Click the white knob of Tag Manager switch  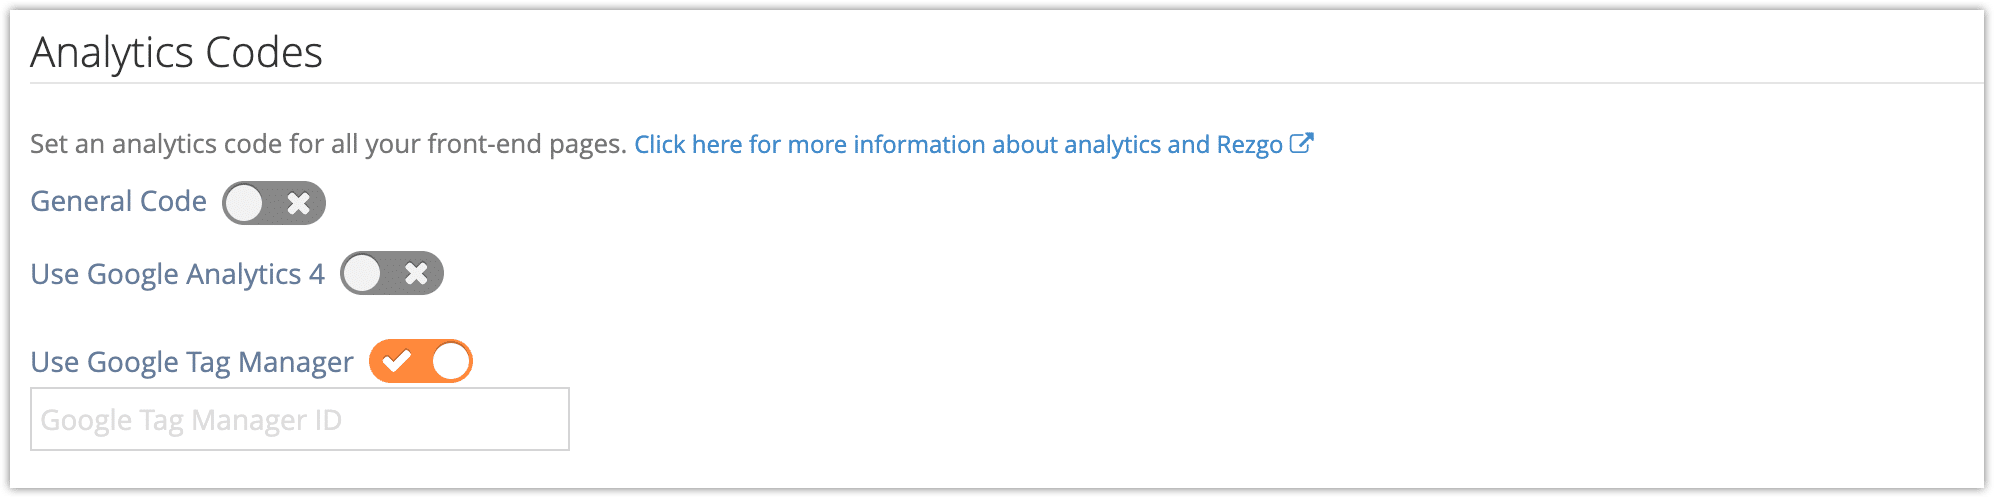pos(450,361)
